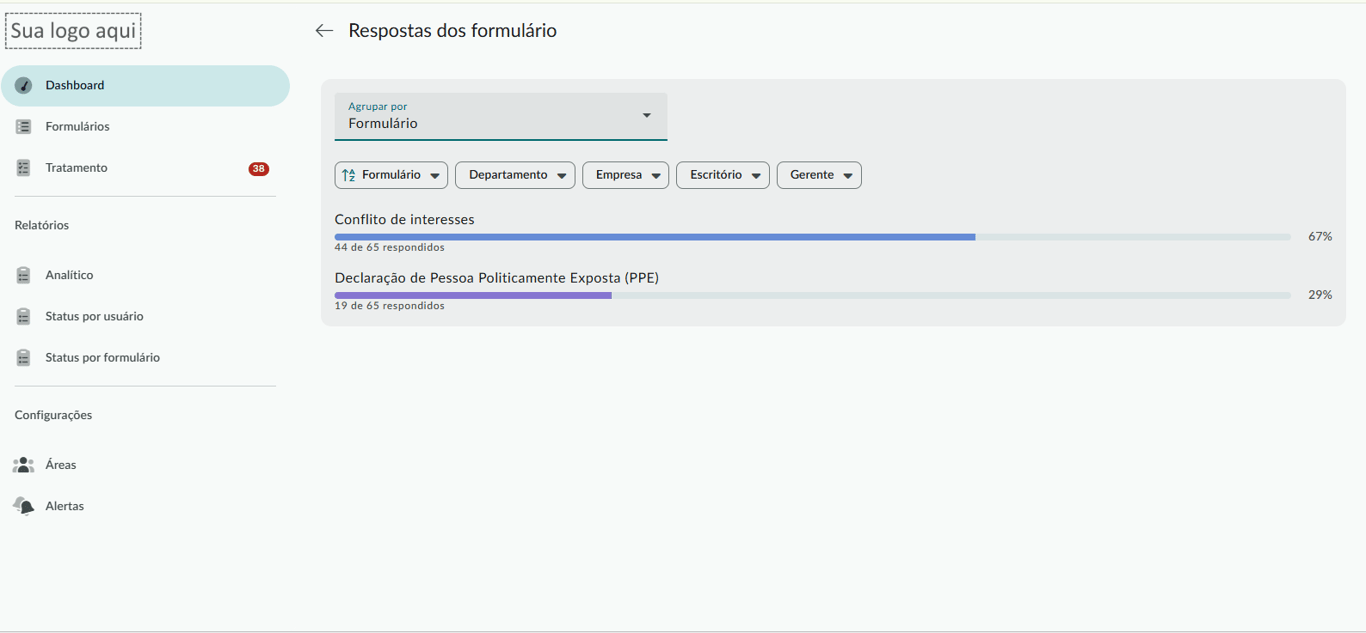The height and width of the screenshot is (633, 1366).
Task: Click the Status por formulário icon
Action: [24, 358]
